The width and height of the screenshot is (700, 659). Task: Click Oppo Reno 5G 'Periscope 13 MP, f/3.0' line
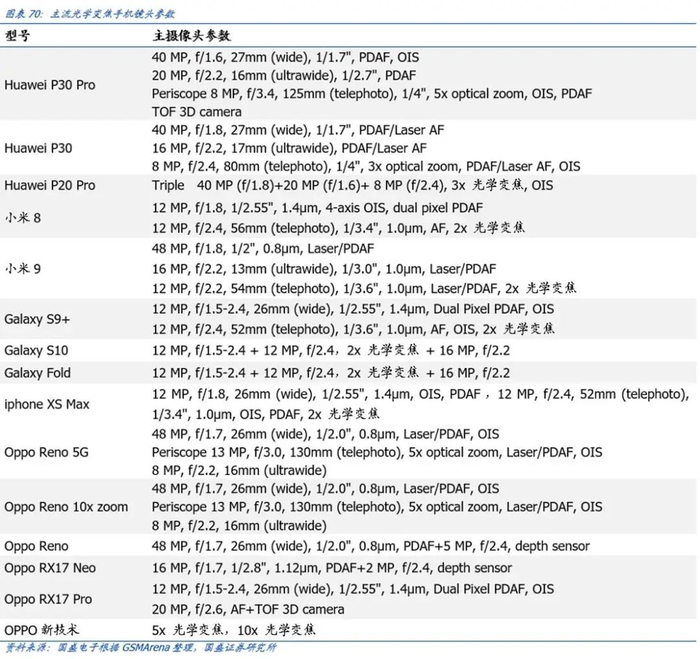(x=377, y=452)
